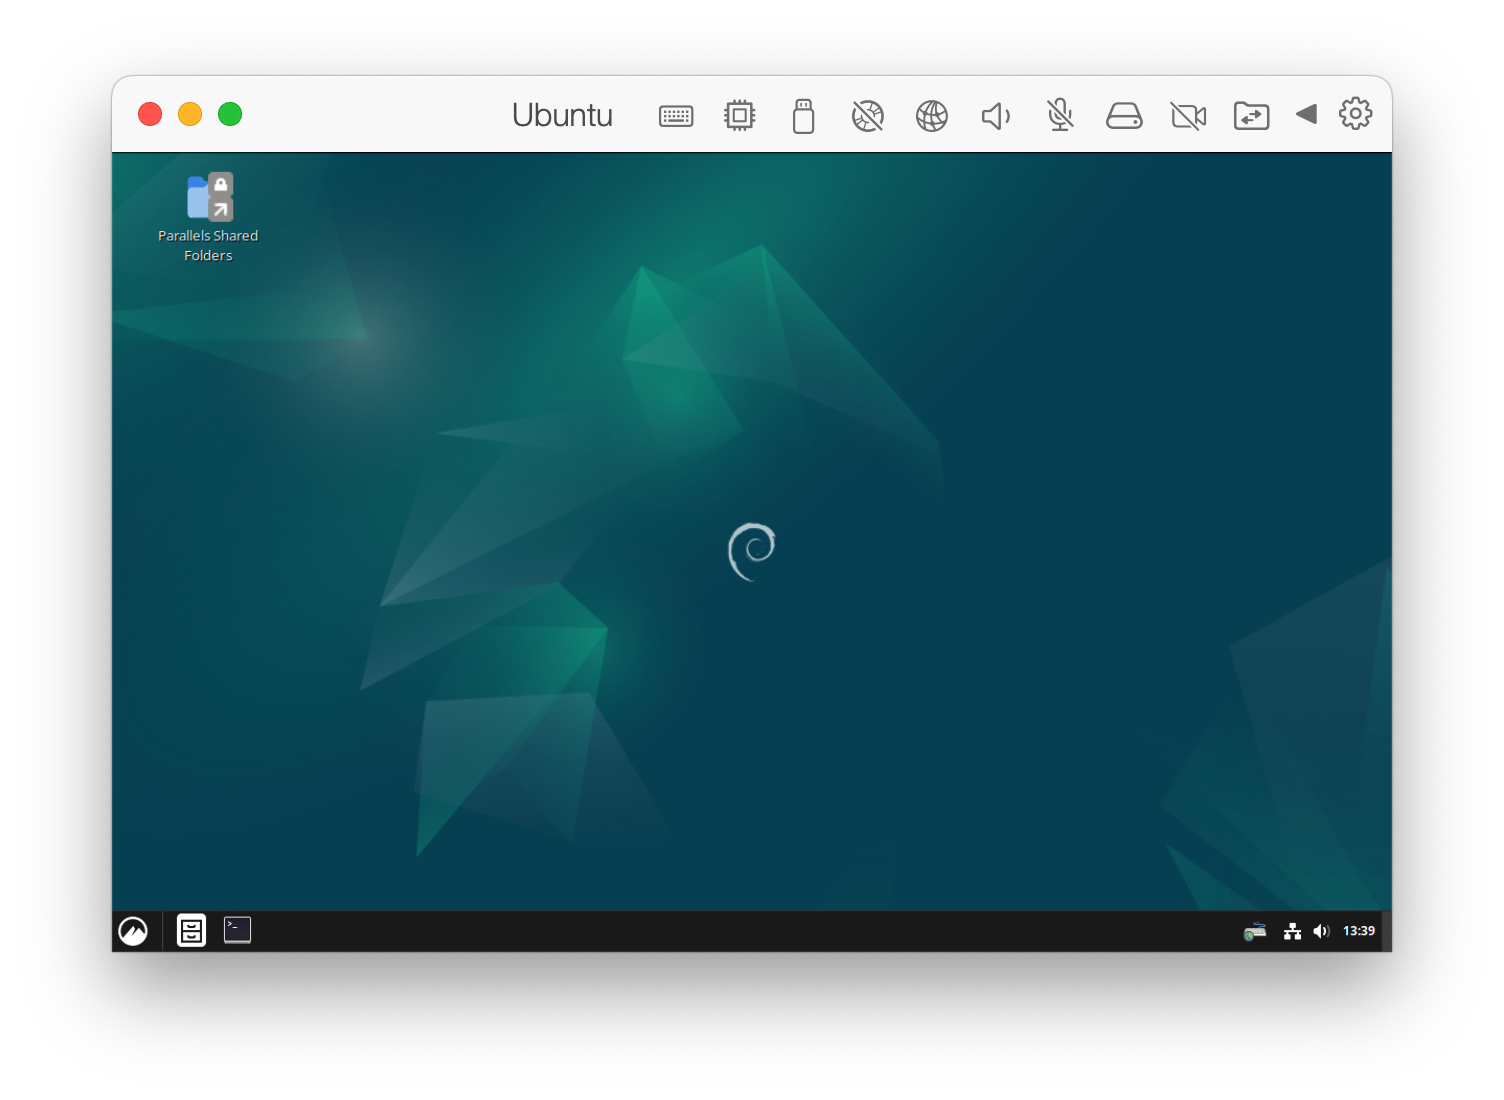Select Parallels Shared Folders desktop icon
This screenshot has height=1100, width=1504.
[x=208, y=217]
